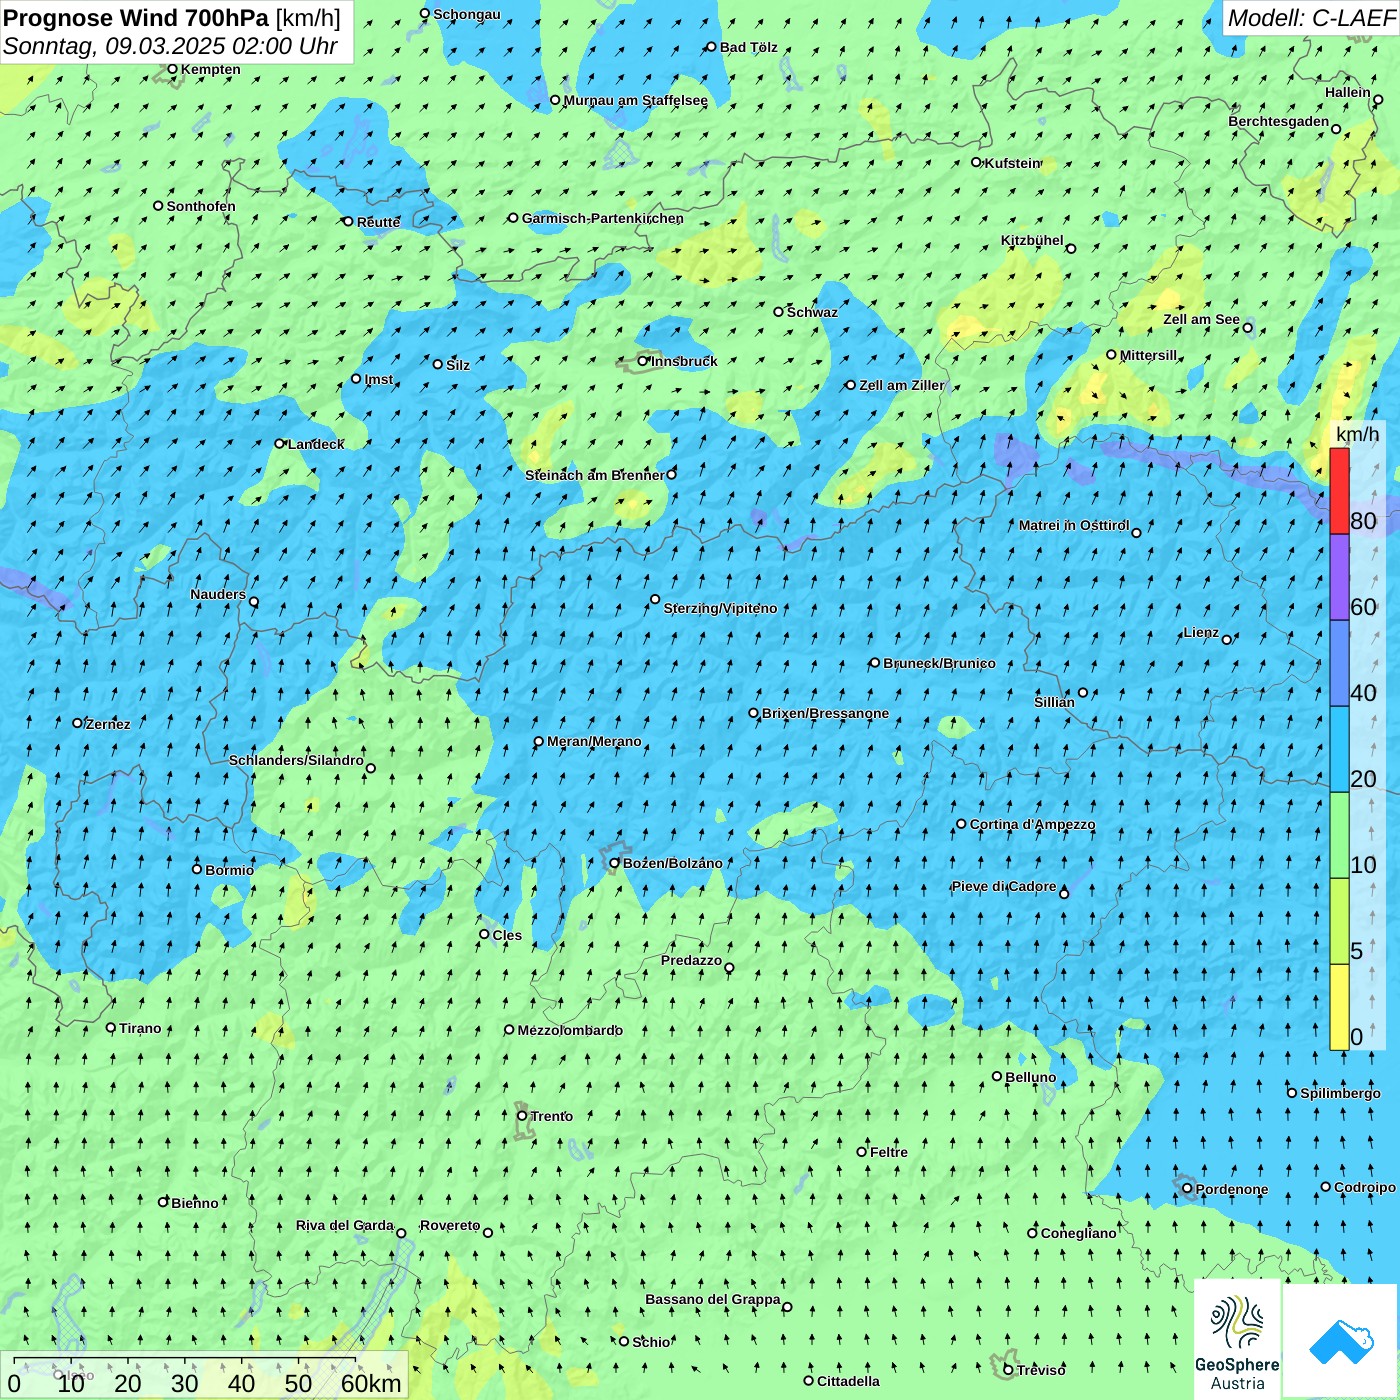
Task: Click the 'Berchtesgaden' label
Action: [x=1279, y=121]
